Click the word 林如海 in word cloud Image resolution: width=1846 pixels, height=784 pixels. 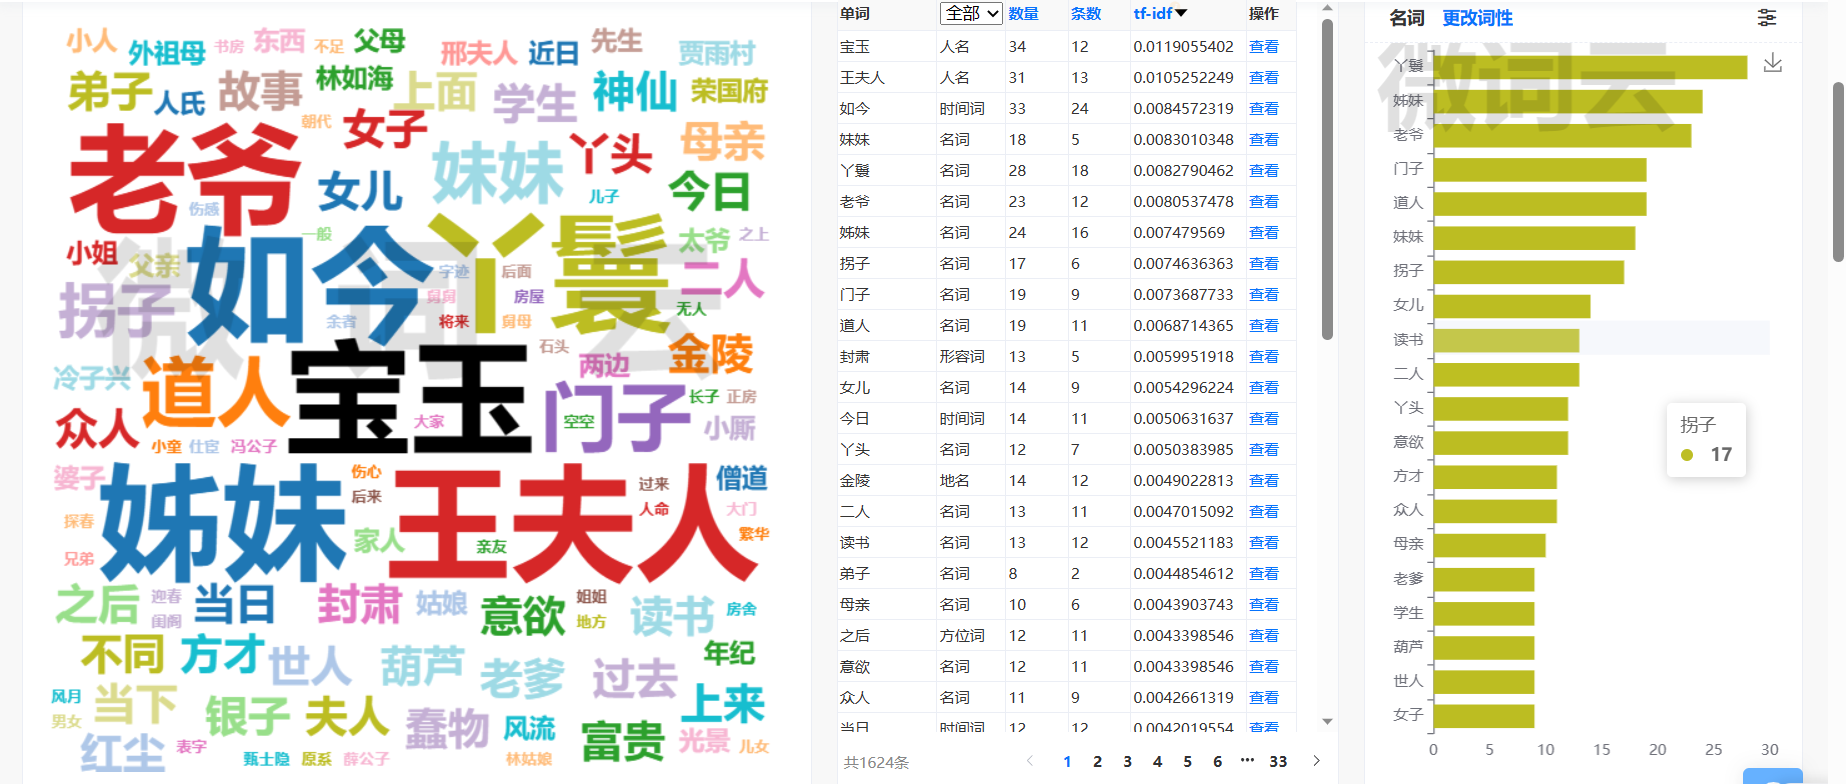pos(354,78)
